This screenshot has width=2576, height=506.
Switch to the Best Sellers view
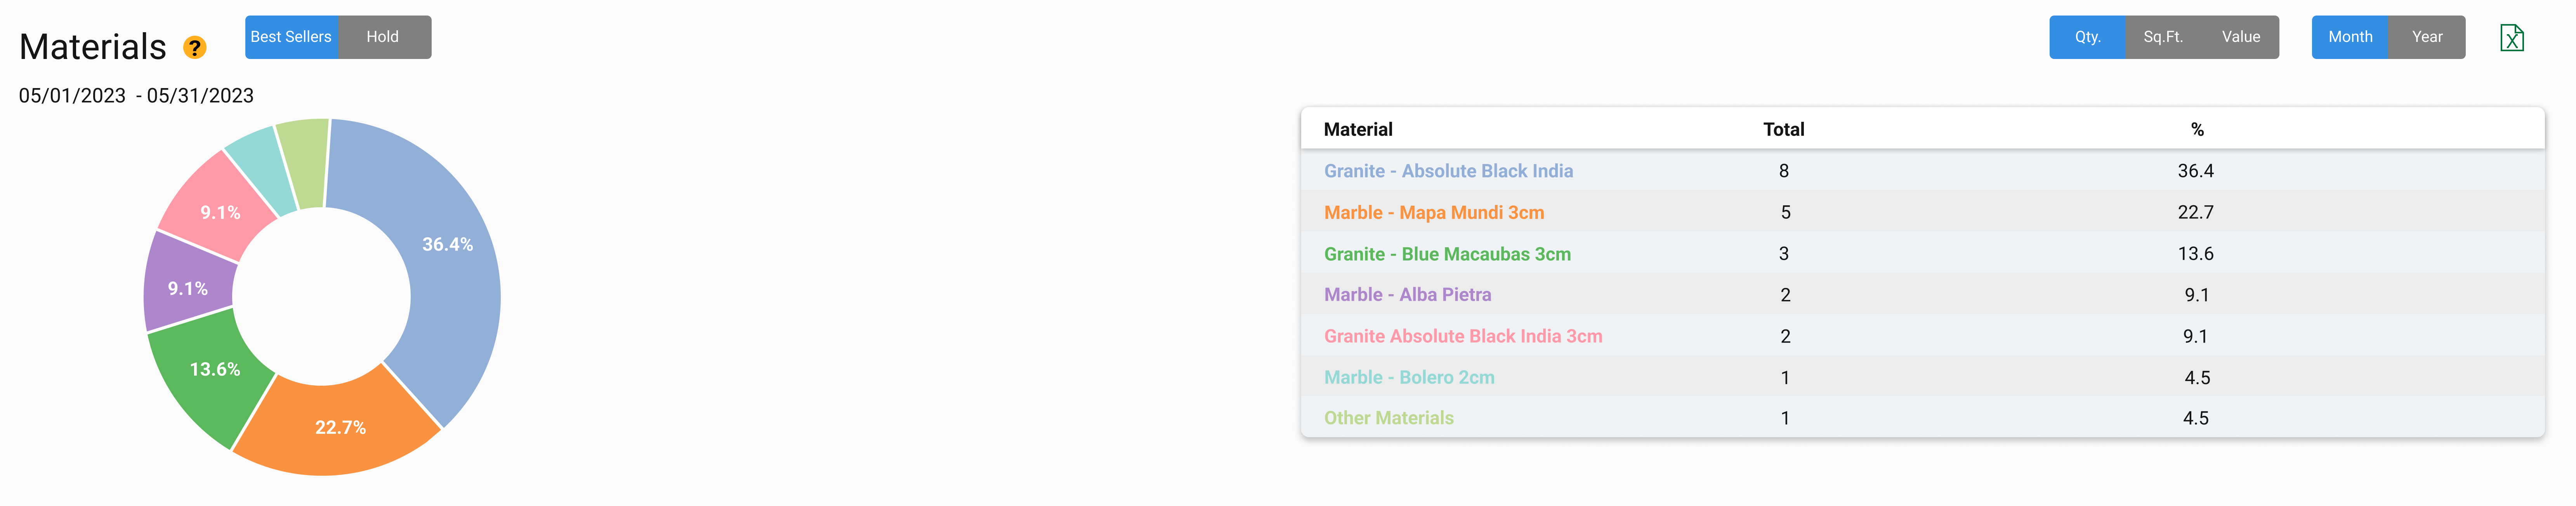[x=291, y=37]
